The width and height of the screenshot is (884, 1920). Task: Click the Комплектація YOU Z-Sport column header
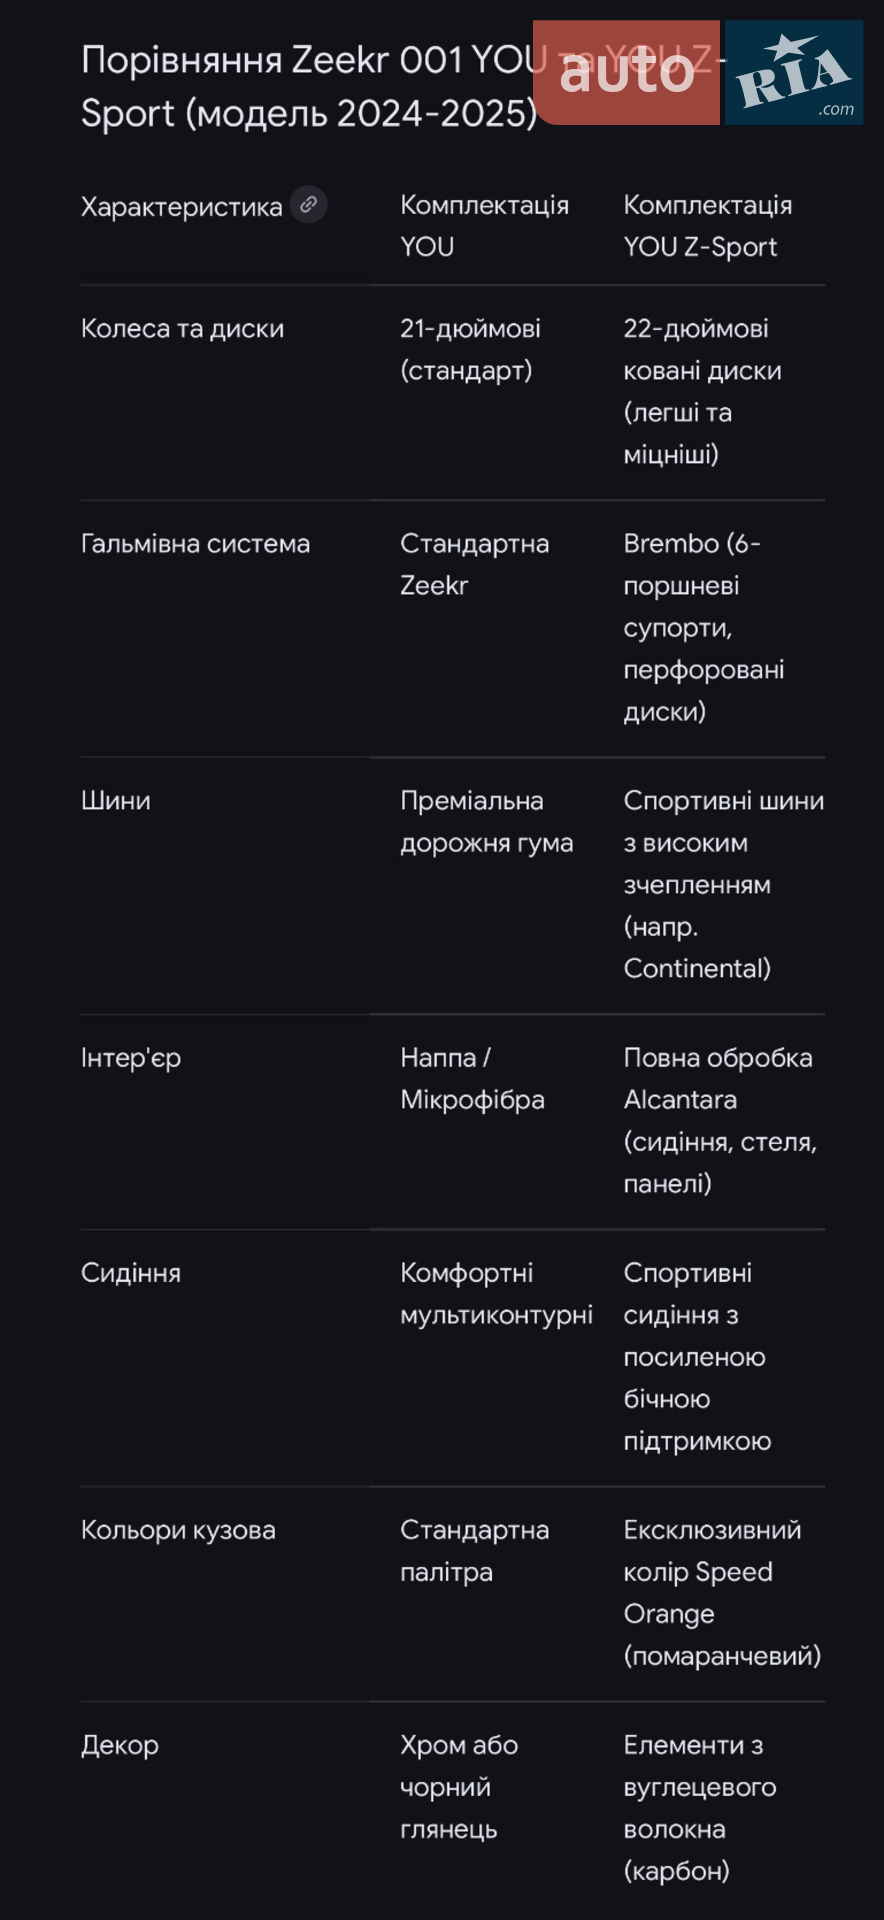708,226
